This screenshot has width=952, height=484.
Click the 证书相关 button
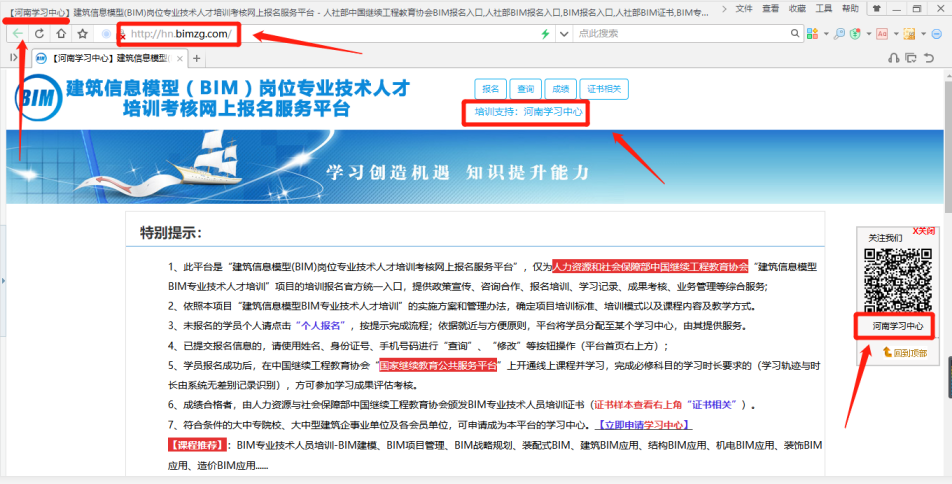coord(603,89)
